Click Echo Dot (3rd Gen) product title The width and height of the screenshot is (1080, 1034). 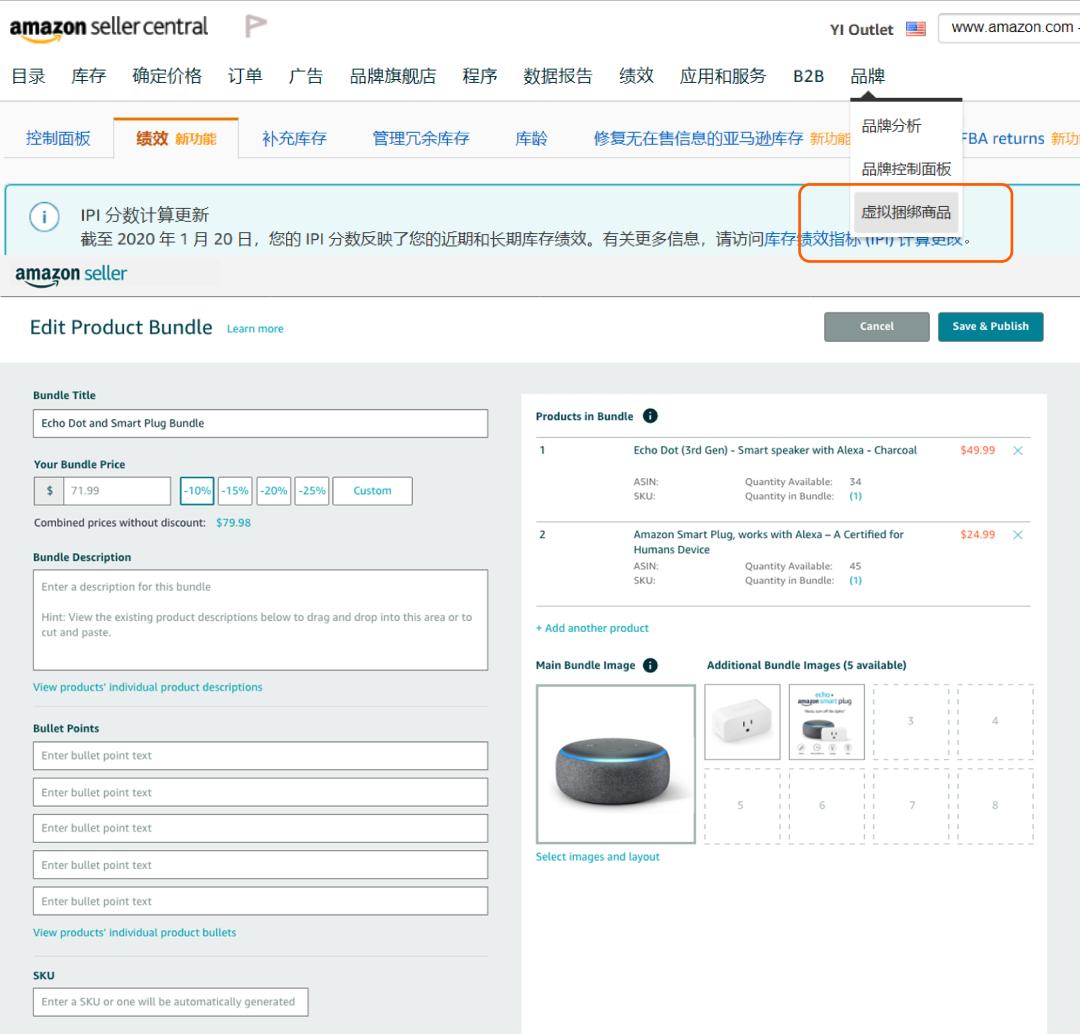click(775, 450)
